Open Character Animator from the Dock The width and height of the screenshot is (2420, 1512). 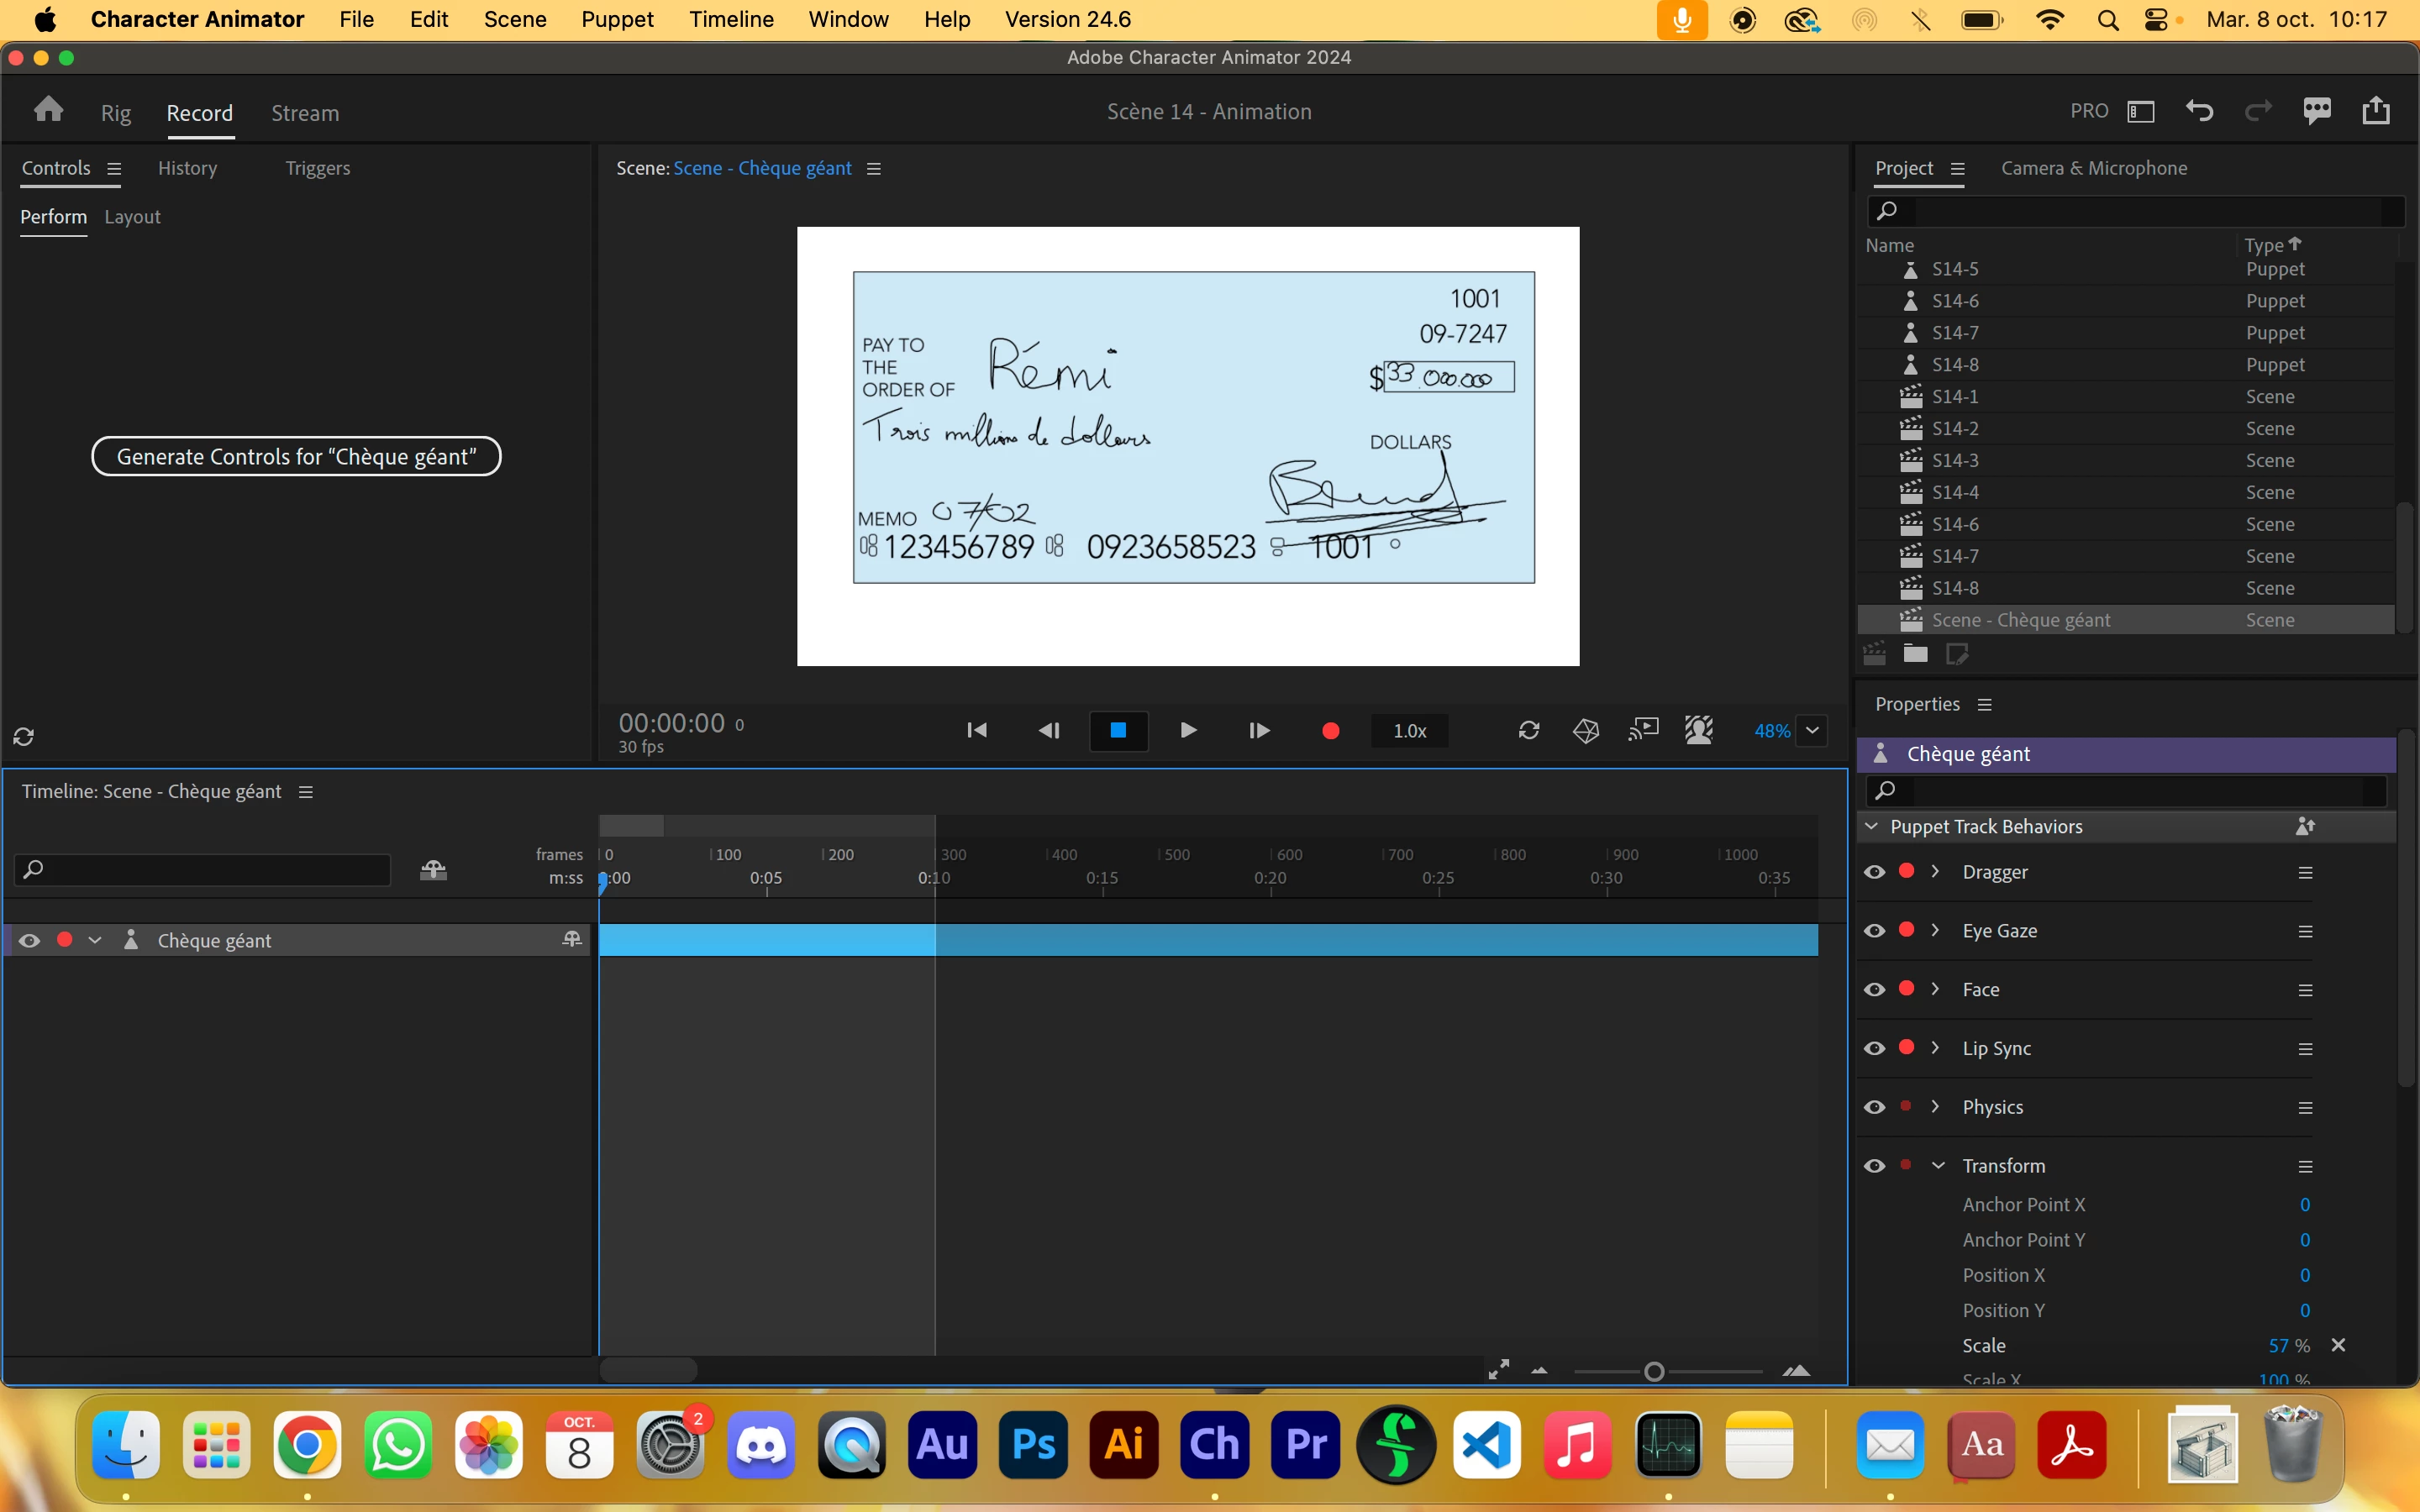[x=1214, y=1445]
